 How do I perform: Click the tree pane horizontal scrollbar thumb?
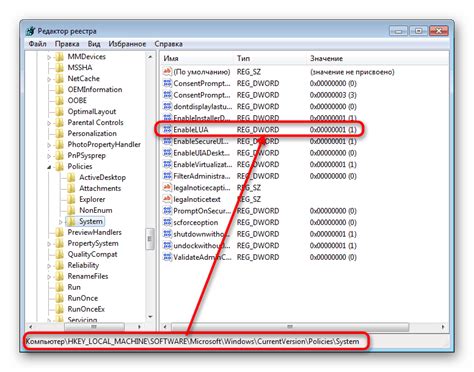tap(94, 327)
